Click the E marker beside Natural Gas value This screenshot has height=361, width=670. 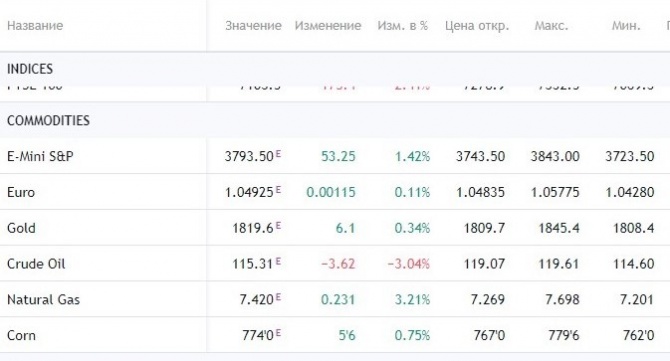pos(278,296)
